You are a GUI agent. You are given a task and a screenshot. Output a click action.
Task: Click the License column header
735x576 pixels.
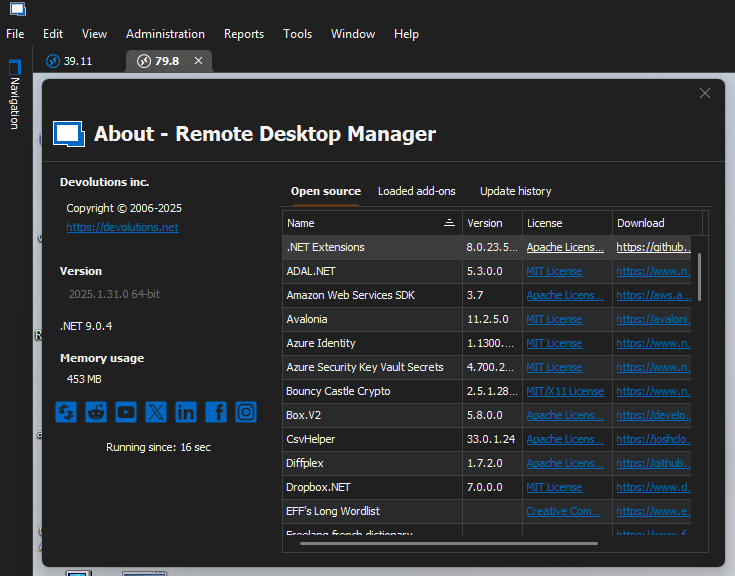coord(567,223)
